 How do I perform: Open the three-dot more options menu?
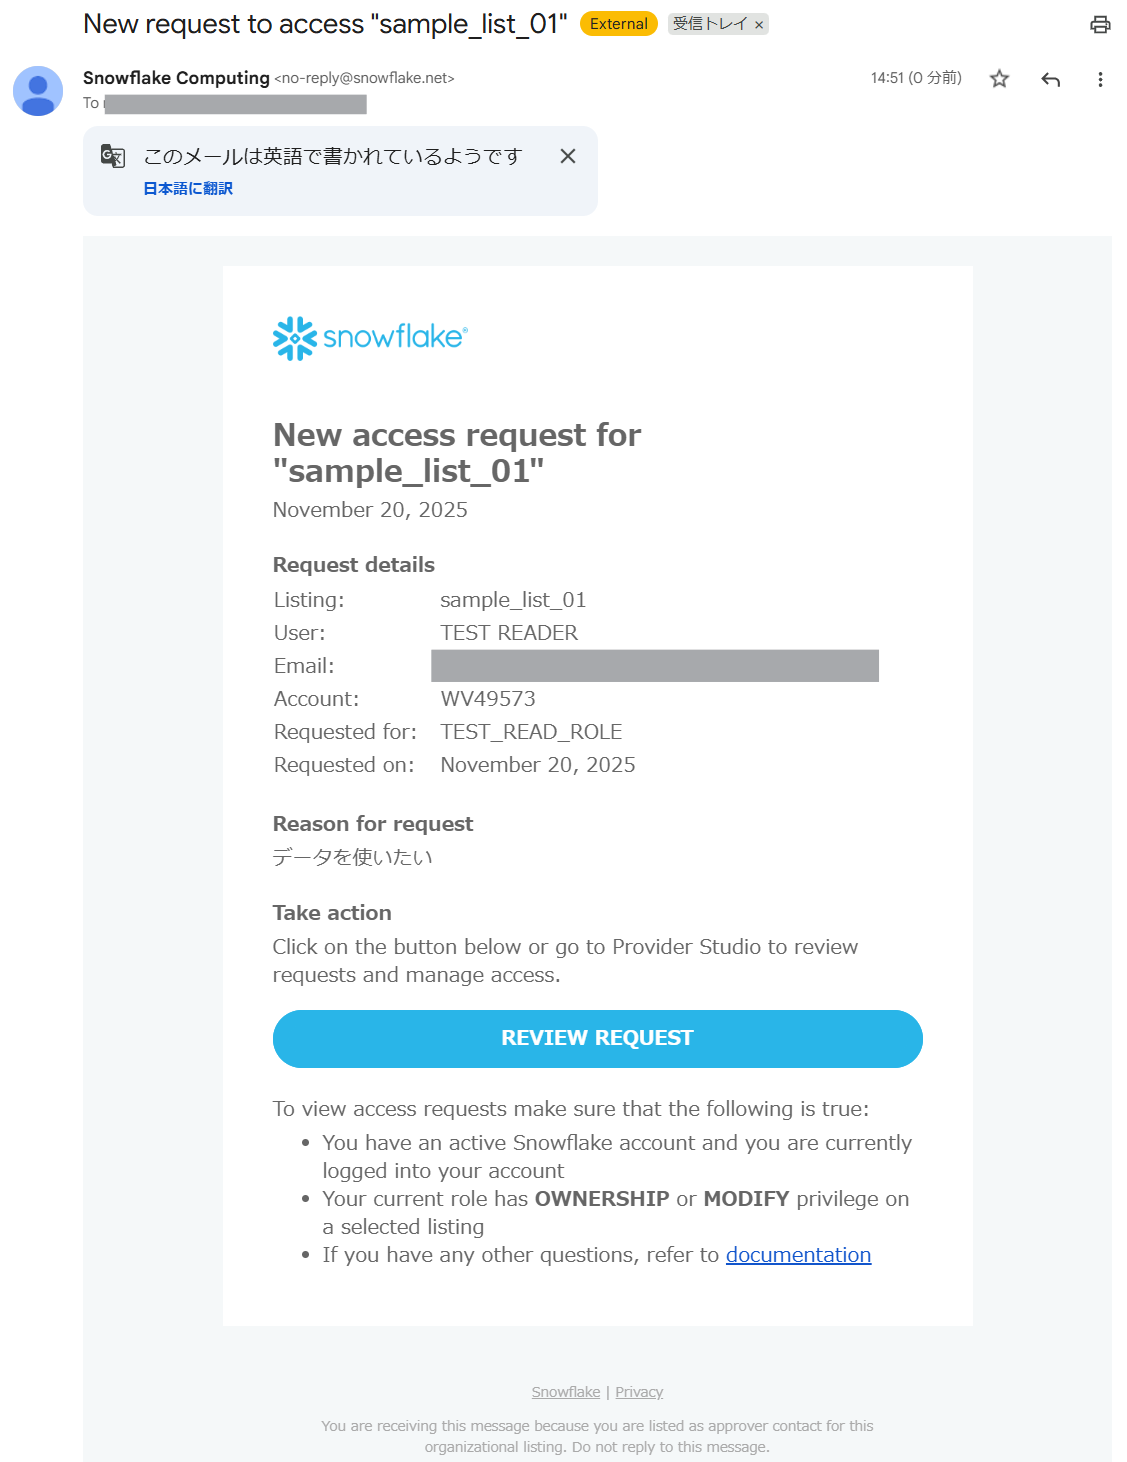click(1100, 79)
